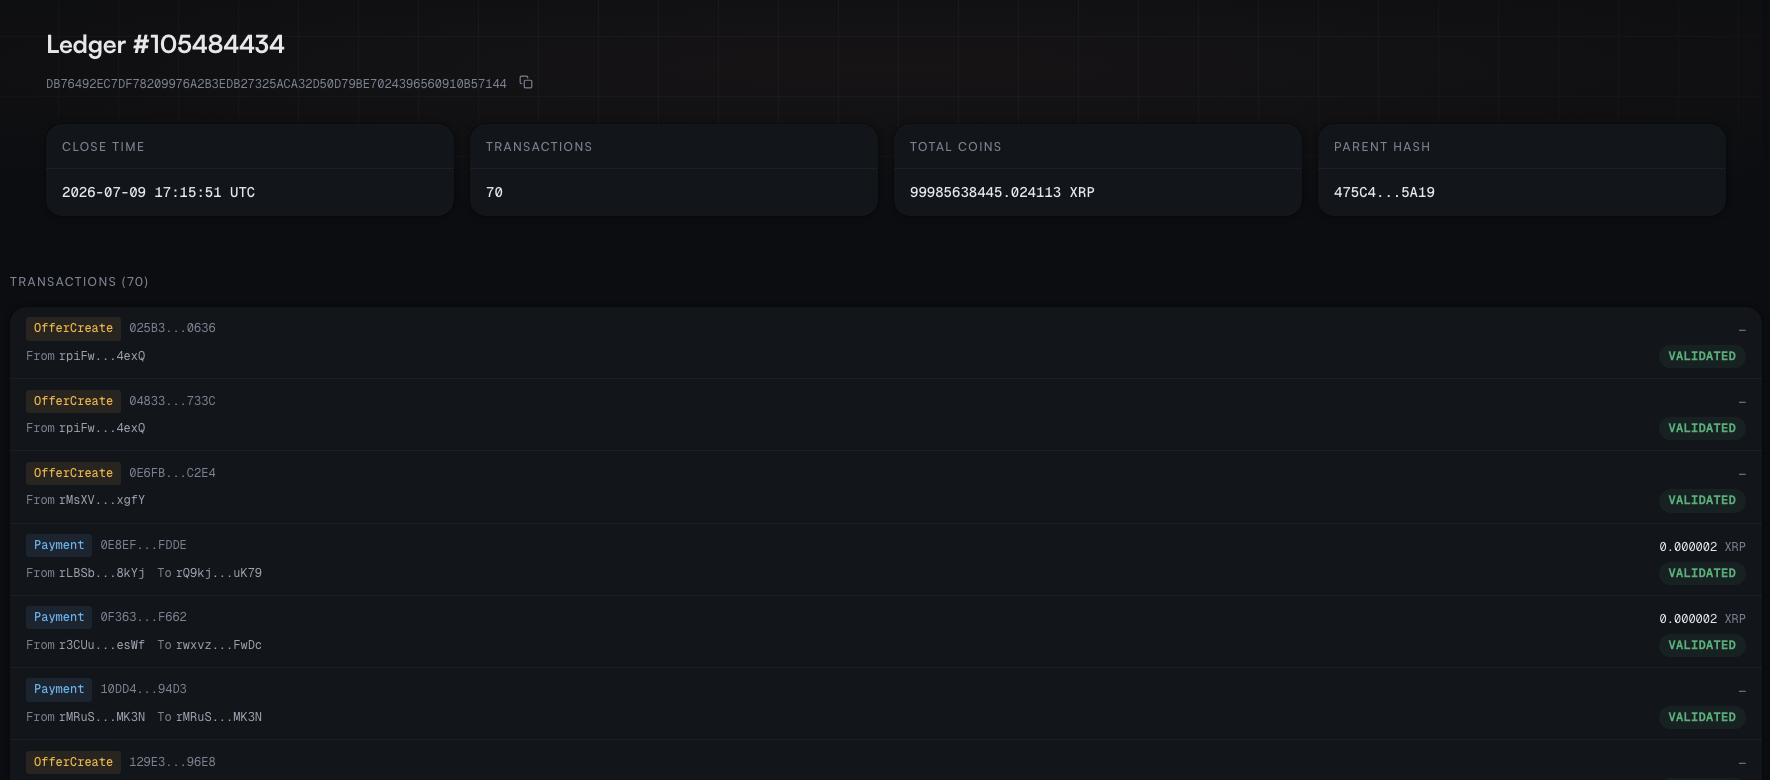Click VALIDATED status of transaction 0F363...F662

click(1702, 645)
